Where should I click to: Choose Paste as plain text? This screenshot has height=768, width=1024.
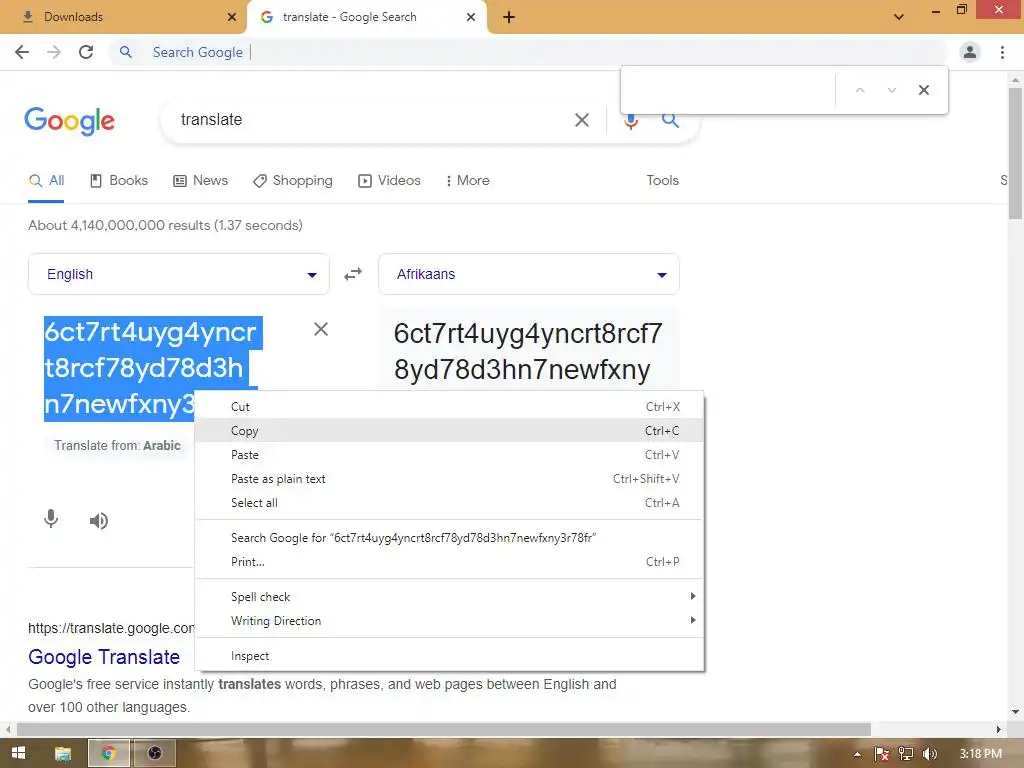449,479
